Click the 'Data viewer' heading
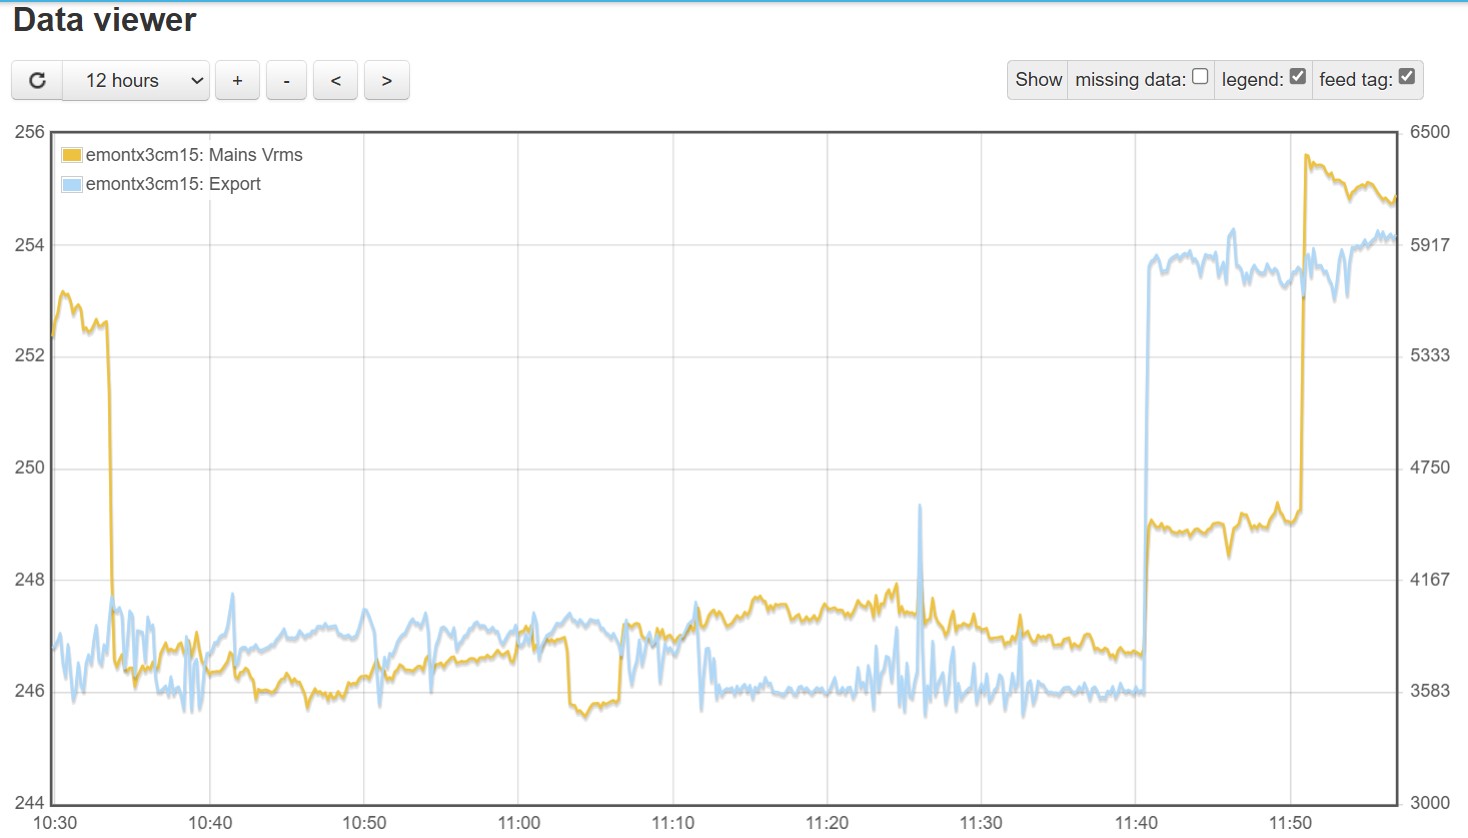This screenshot has width=1468, height=838. 105,19
